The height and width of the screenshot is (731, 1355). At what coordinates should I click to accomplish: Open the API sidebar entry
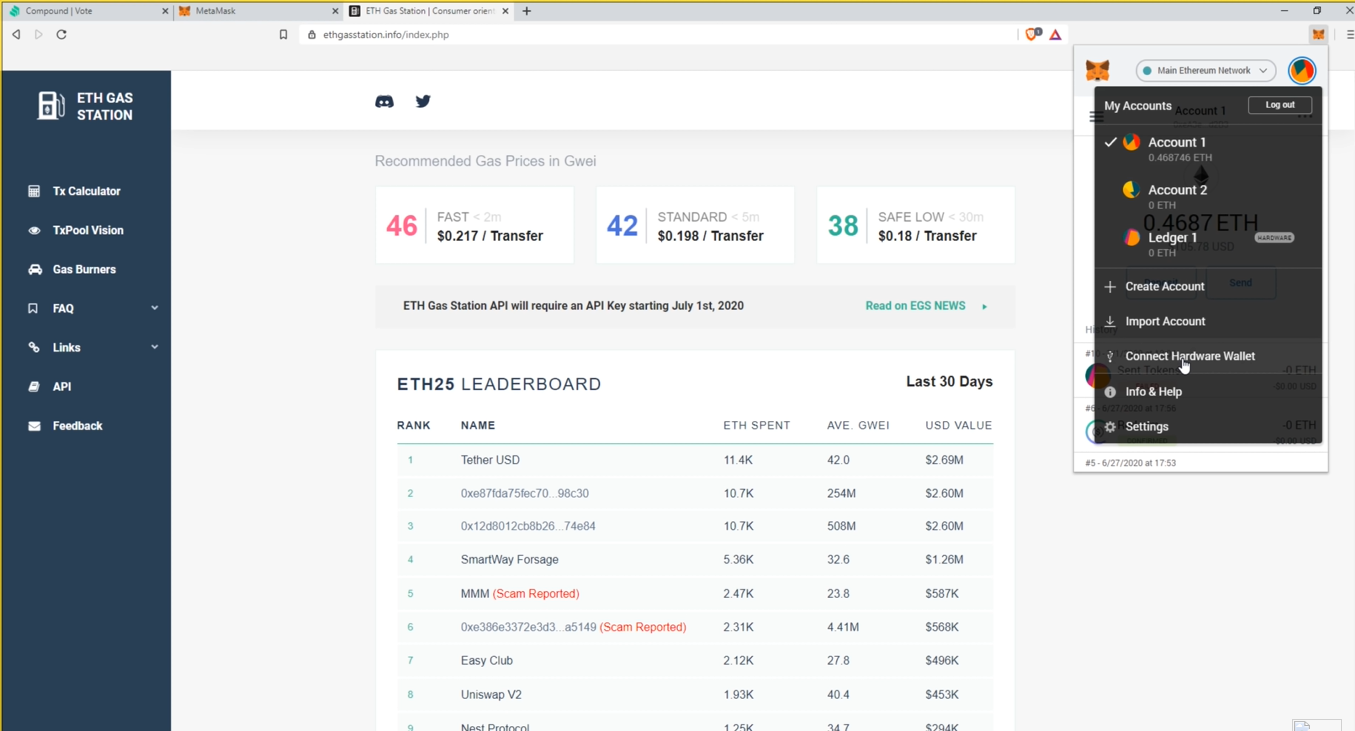(x=62, y=386)
